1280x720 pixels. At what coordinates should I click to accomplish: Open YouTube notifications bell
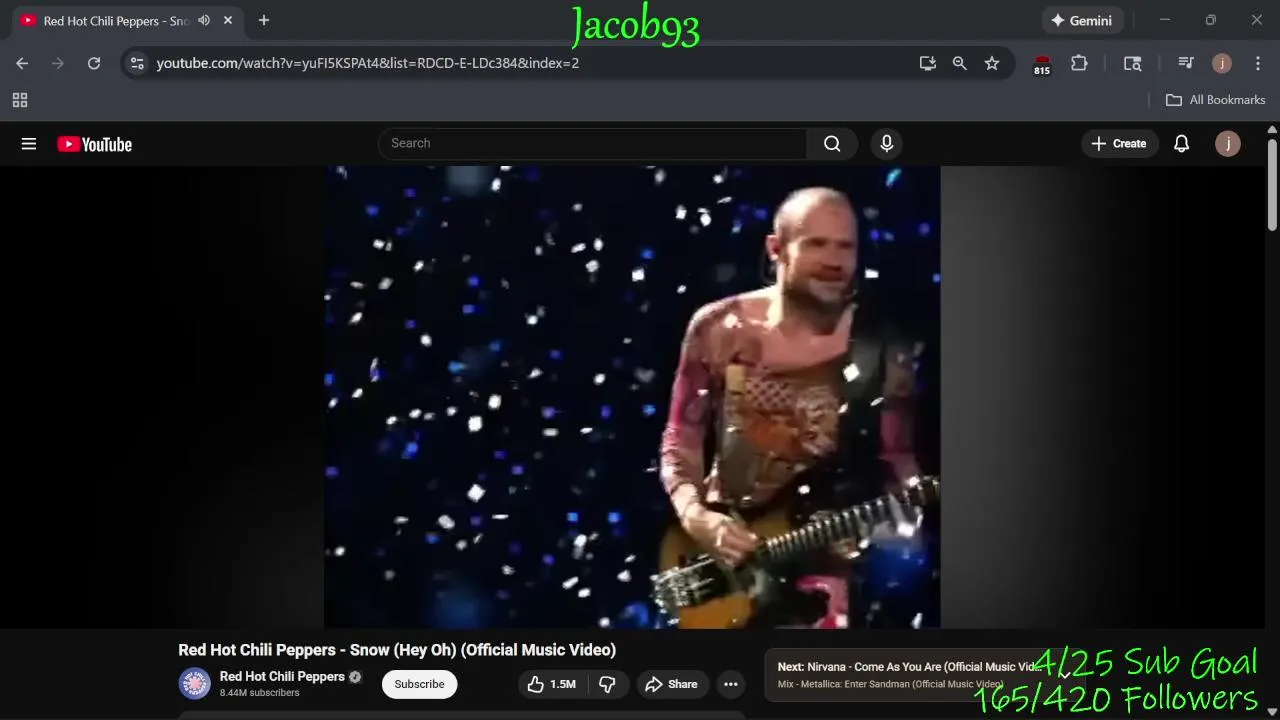pyautogui.click(x=1181, y=143)
